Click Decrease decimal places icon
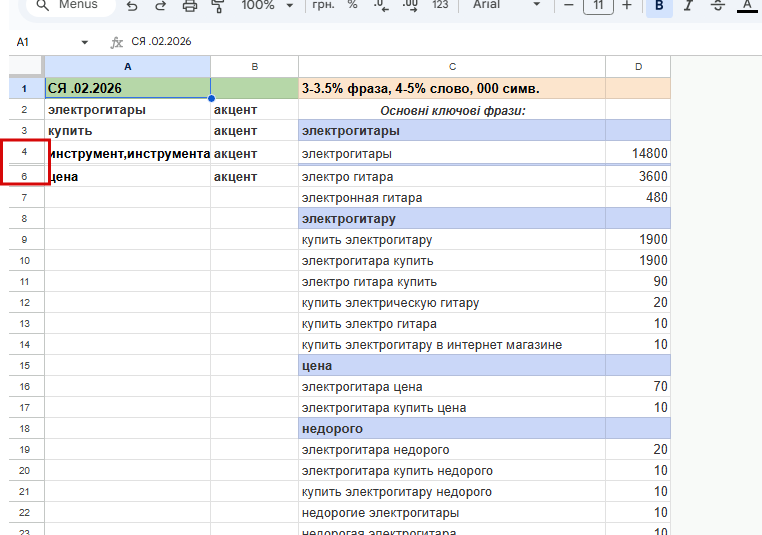The width and height of the screenshot is (762, 535). (x=381, y=6)
